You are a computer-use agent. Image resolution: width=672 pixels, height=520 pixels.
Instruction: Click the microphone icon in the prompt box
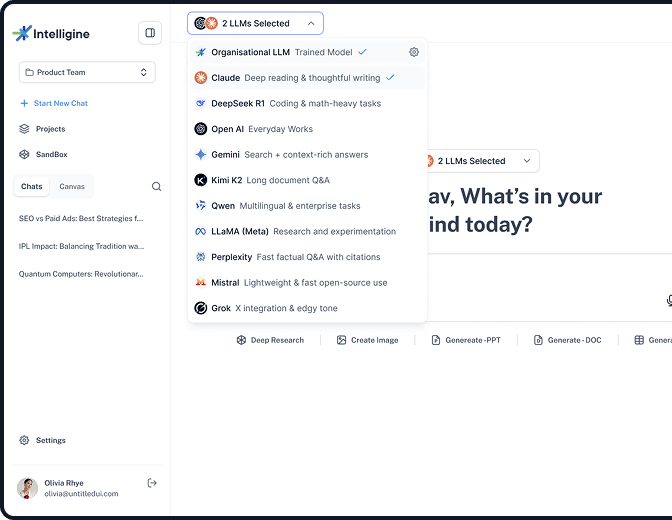(x=668, y=300)
